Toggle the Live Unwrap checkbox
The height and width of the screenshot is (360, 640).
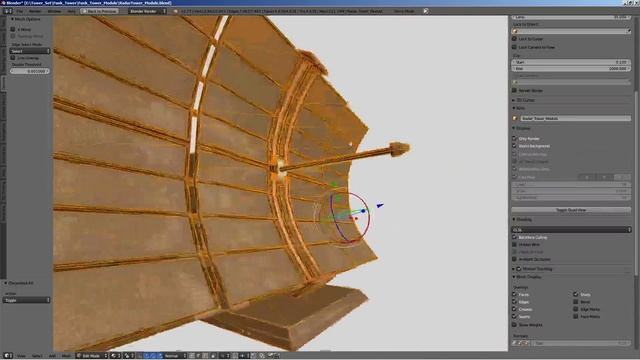point(13,58)
